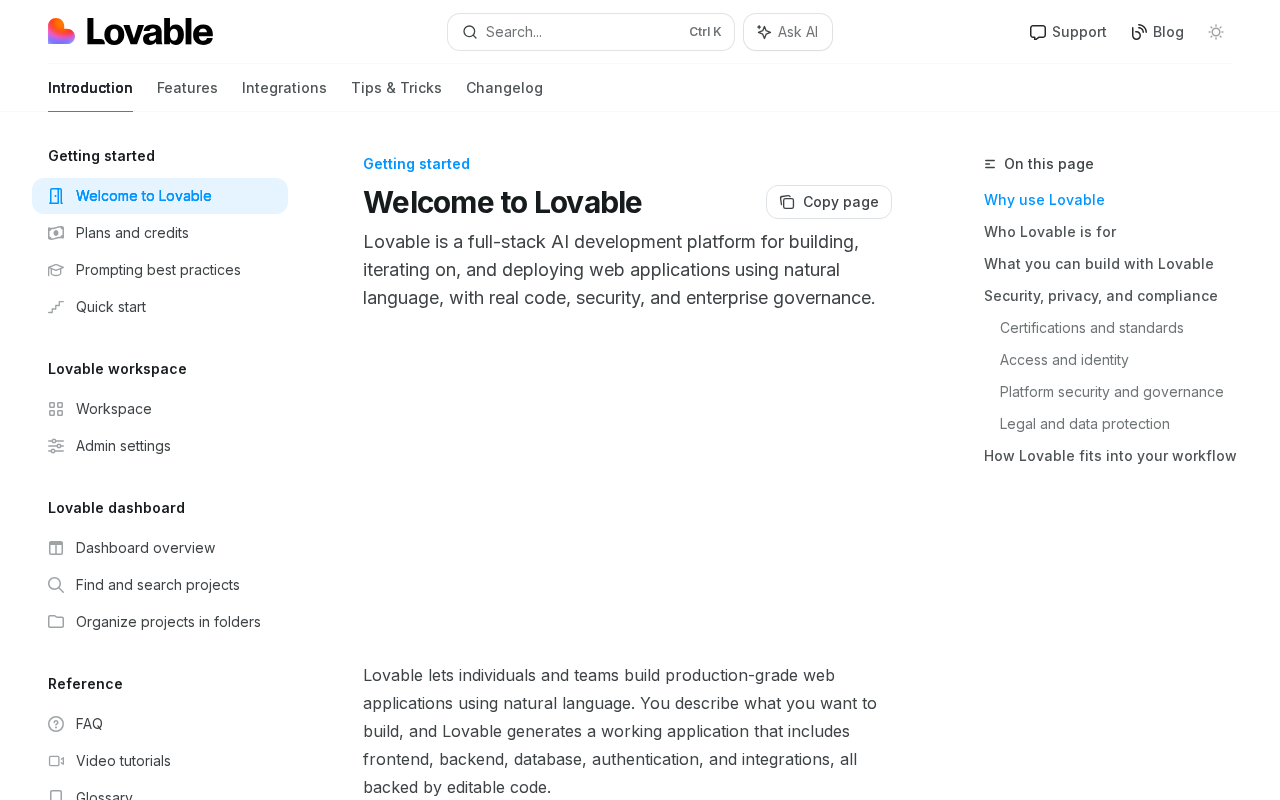1280x800 pixels.
Task: Open the Video tutorials page
Action: (x=123, y=761)
